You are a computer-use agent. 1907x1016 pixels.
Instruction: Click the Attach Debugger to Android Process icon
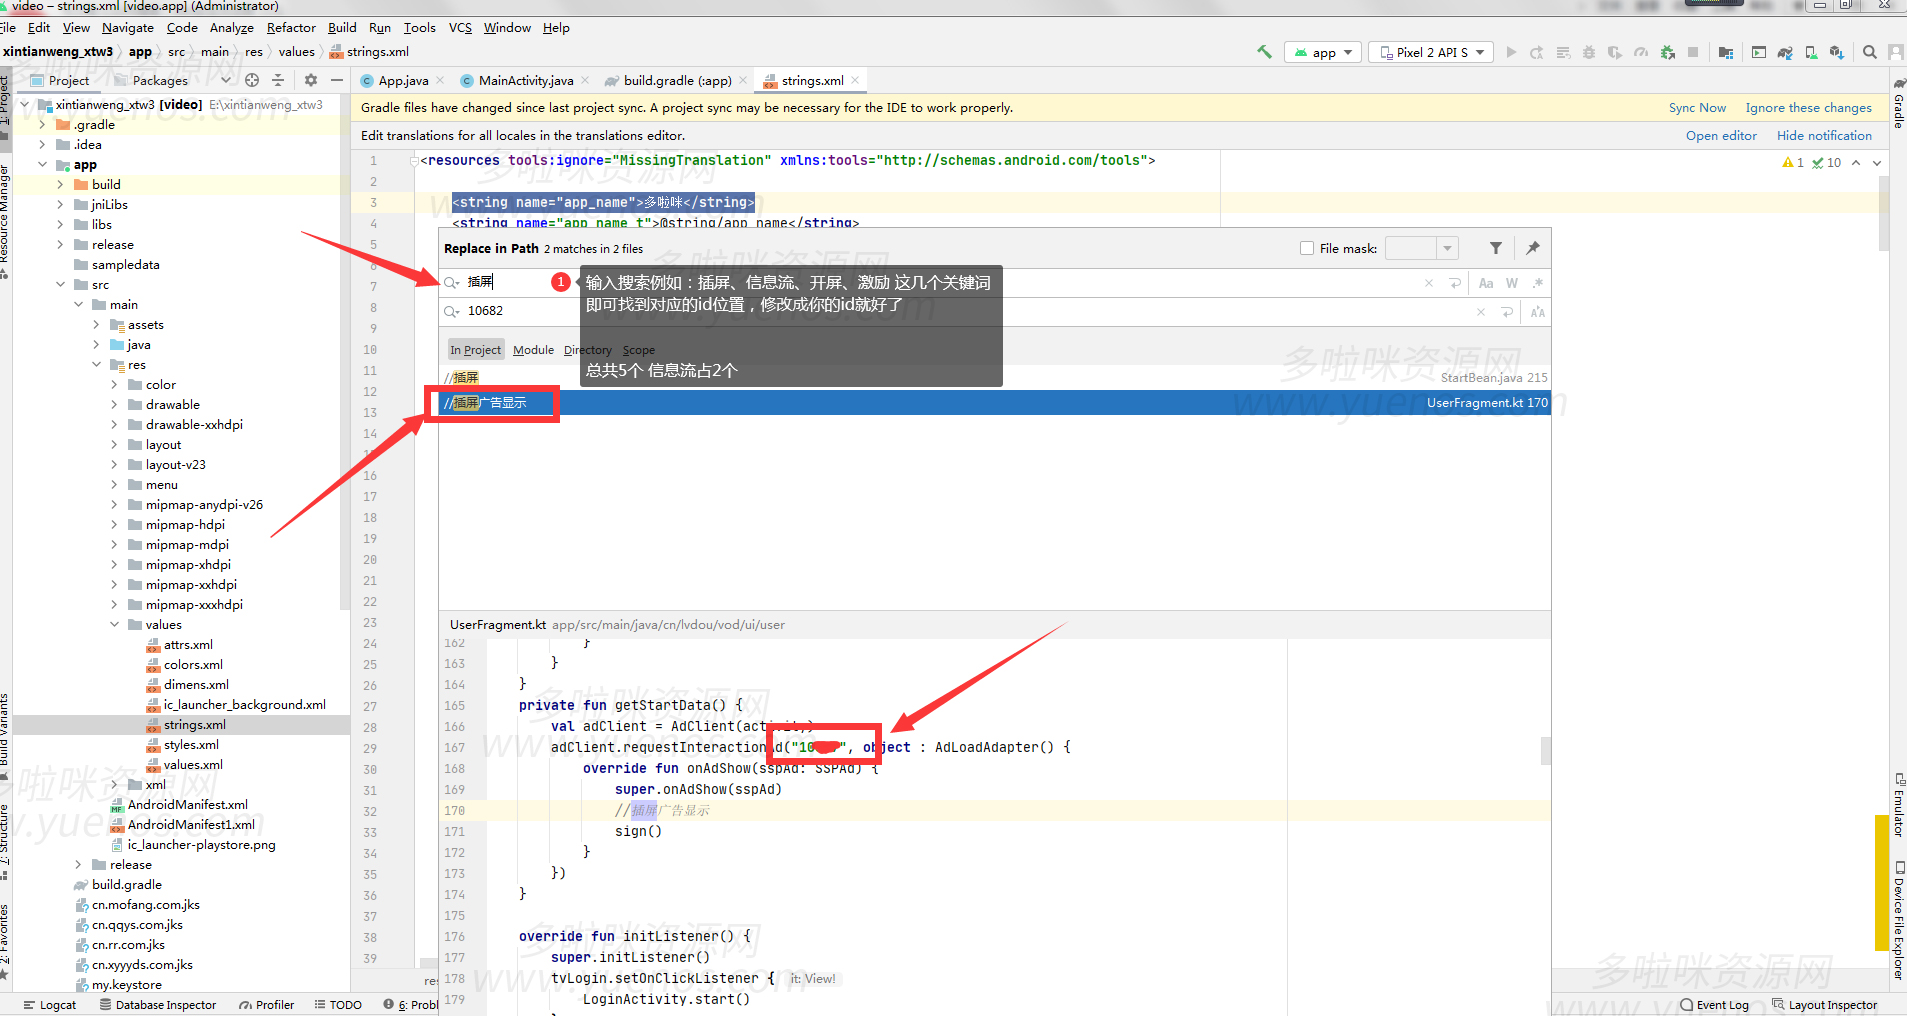point(1667,52)
